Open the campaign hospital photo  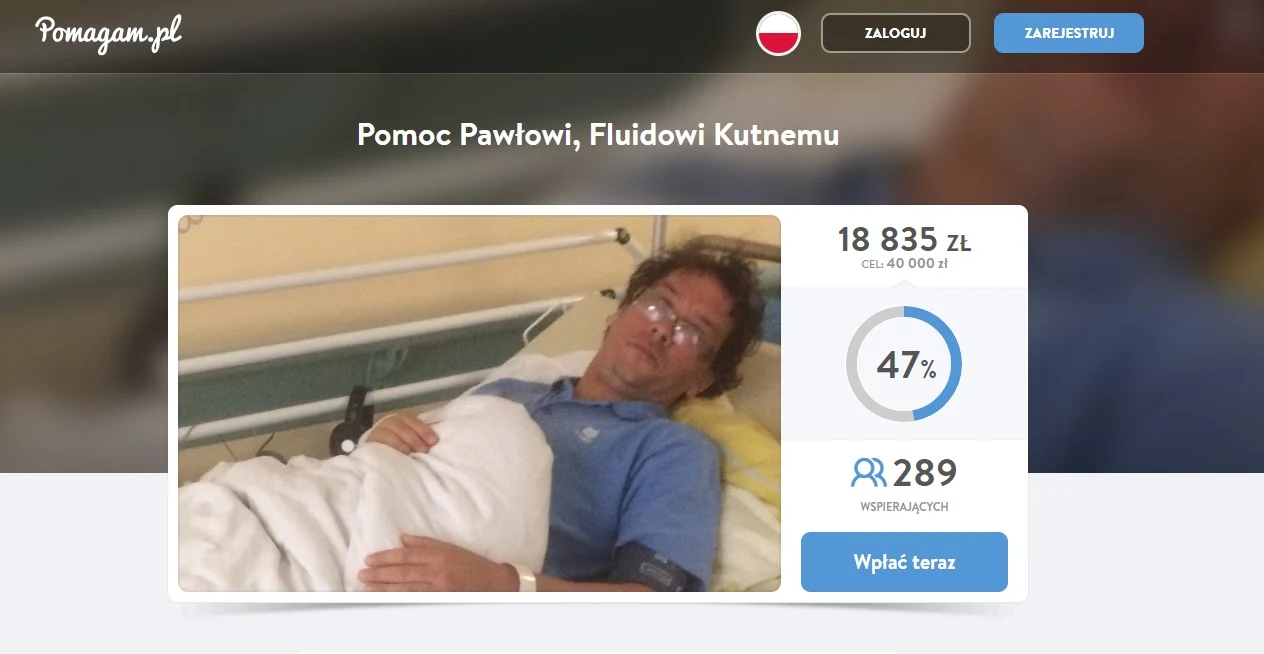point(479,403)
